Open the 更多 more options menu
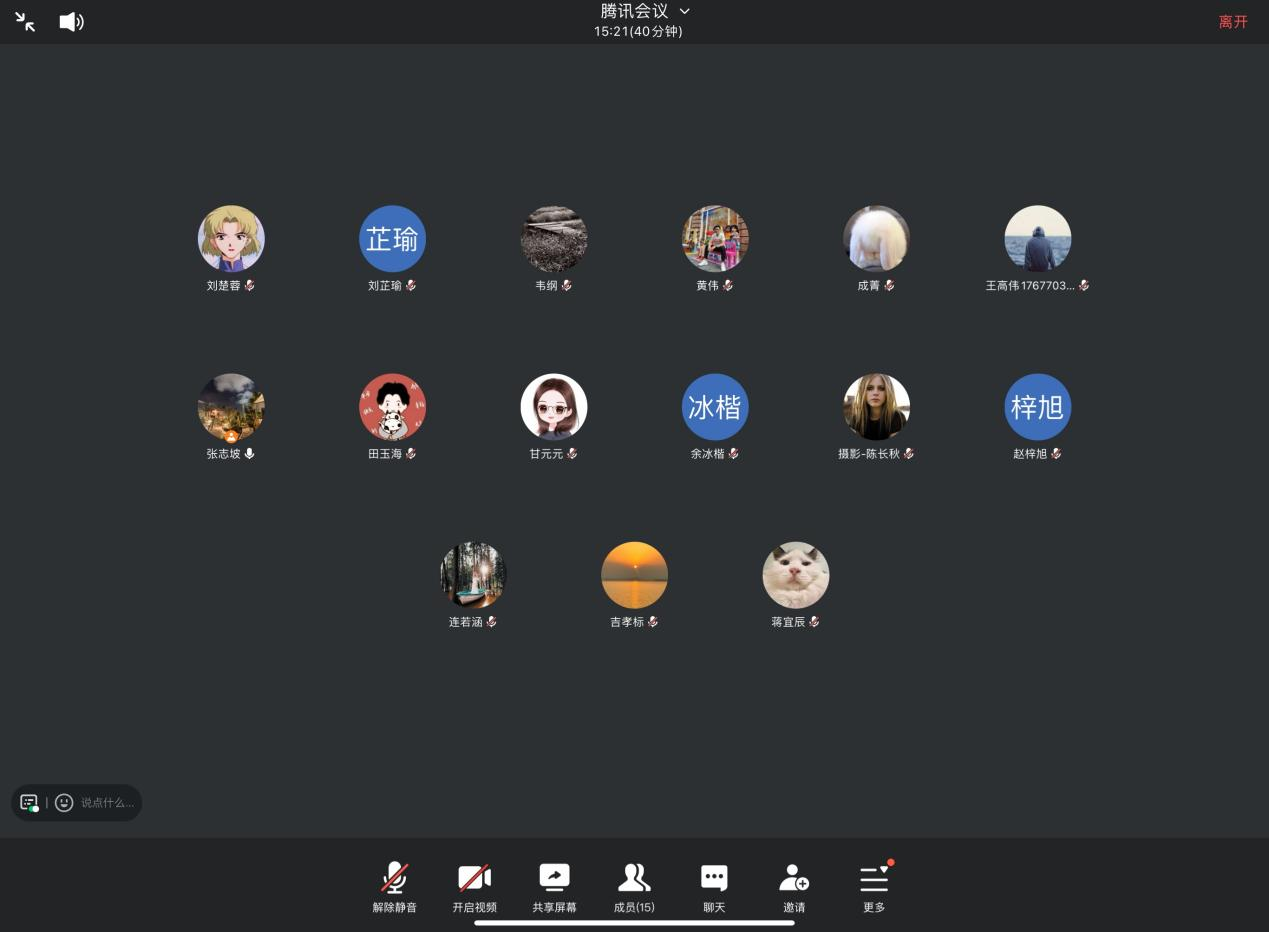 (874, 887)
